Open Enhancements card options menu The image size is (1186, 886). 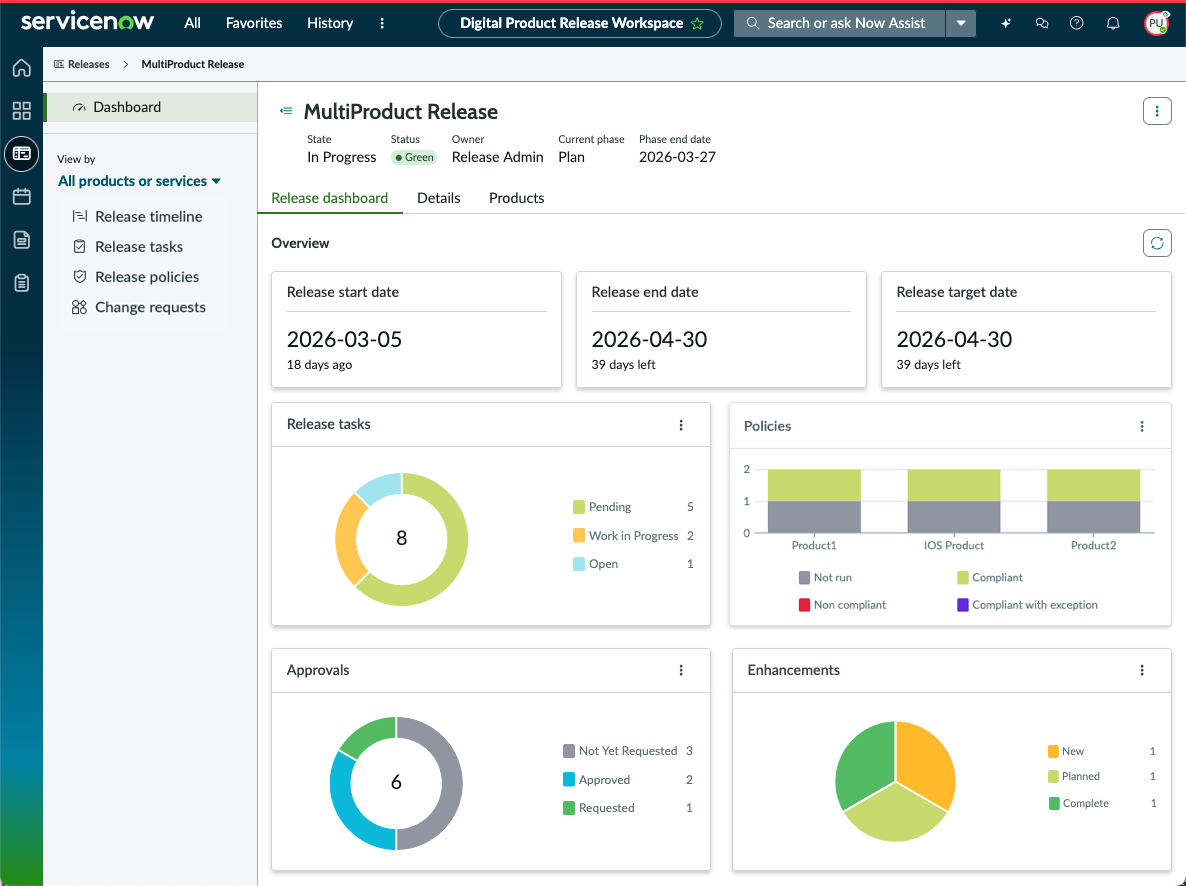(x=1142, y=670)
